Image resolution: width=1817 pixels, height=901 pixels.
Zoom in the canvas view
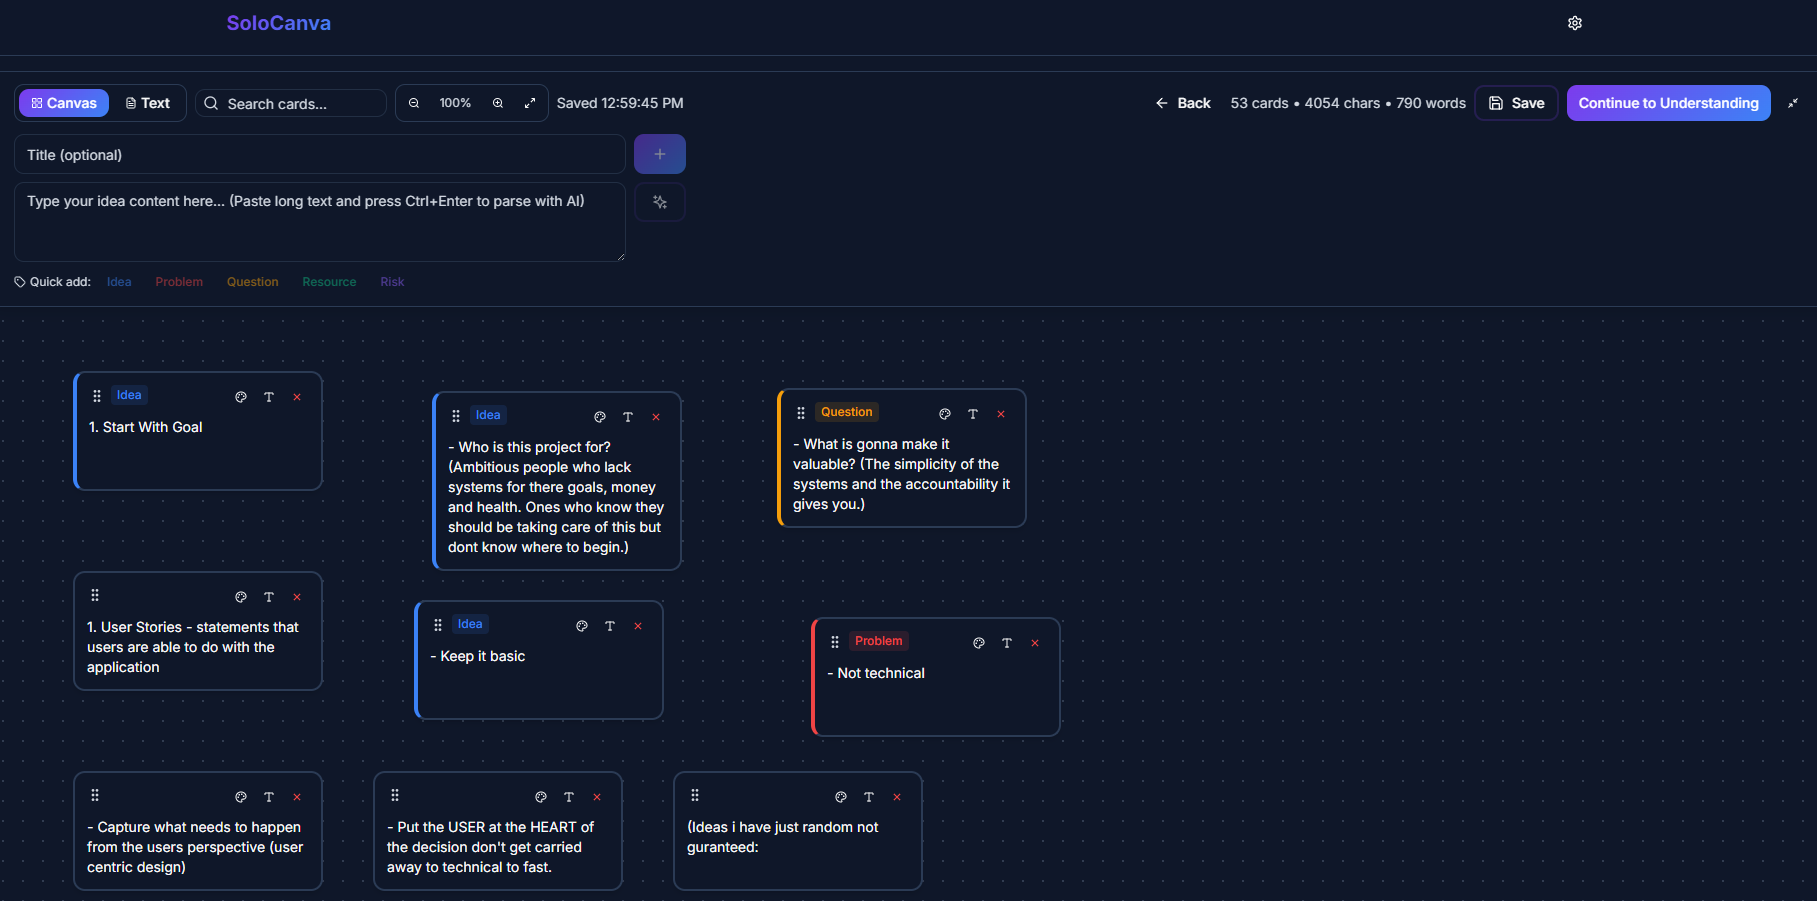pyautogui.click(x=497, y=102)
